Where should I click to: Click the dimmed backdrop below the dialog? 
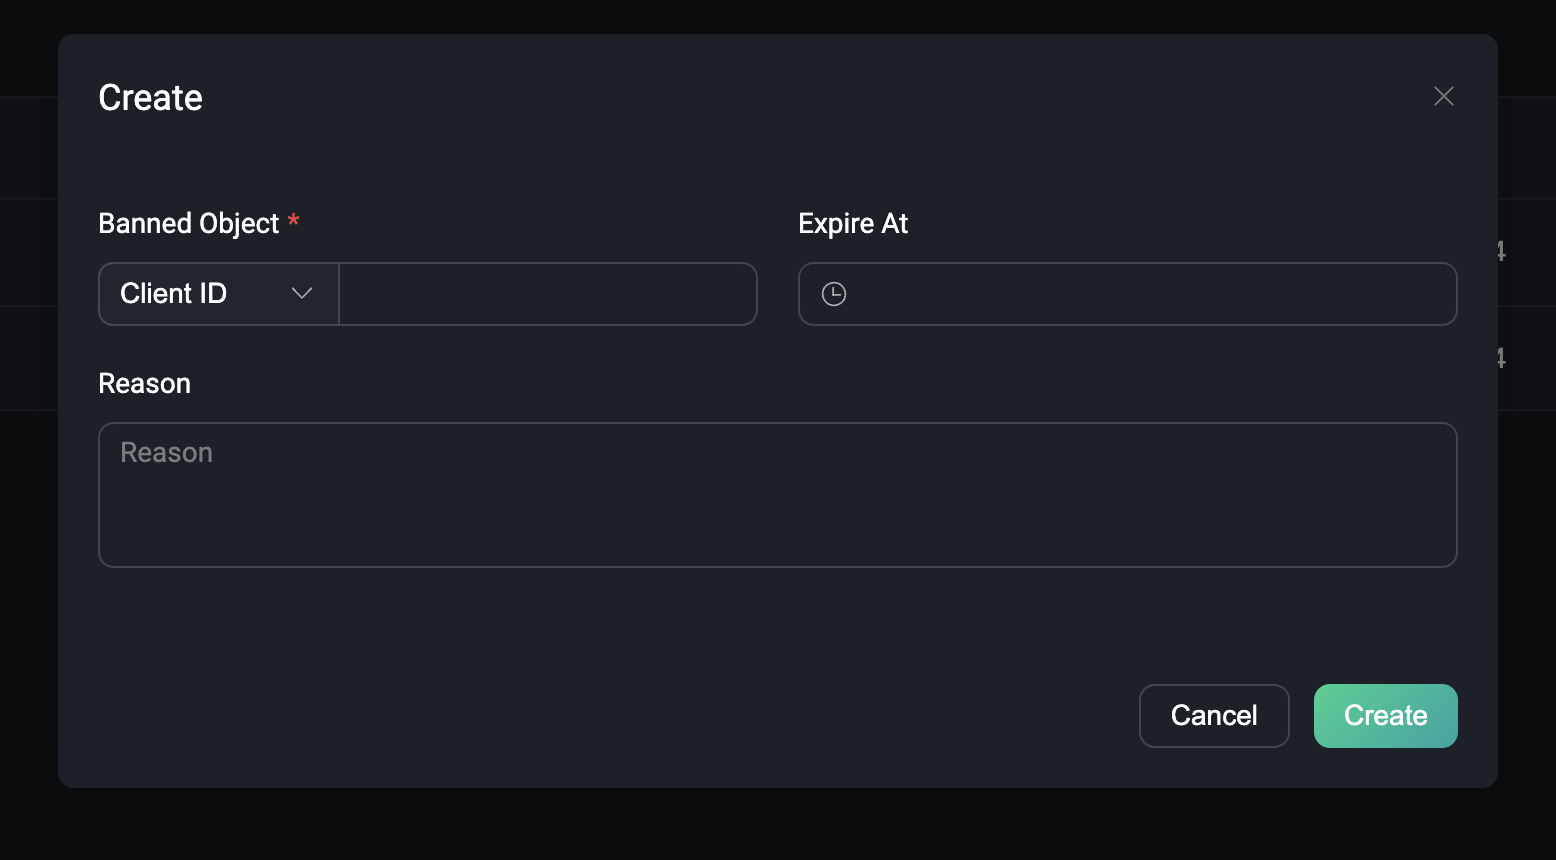[777, 825]
